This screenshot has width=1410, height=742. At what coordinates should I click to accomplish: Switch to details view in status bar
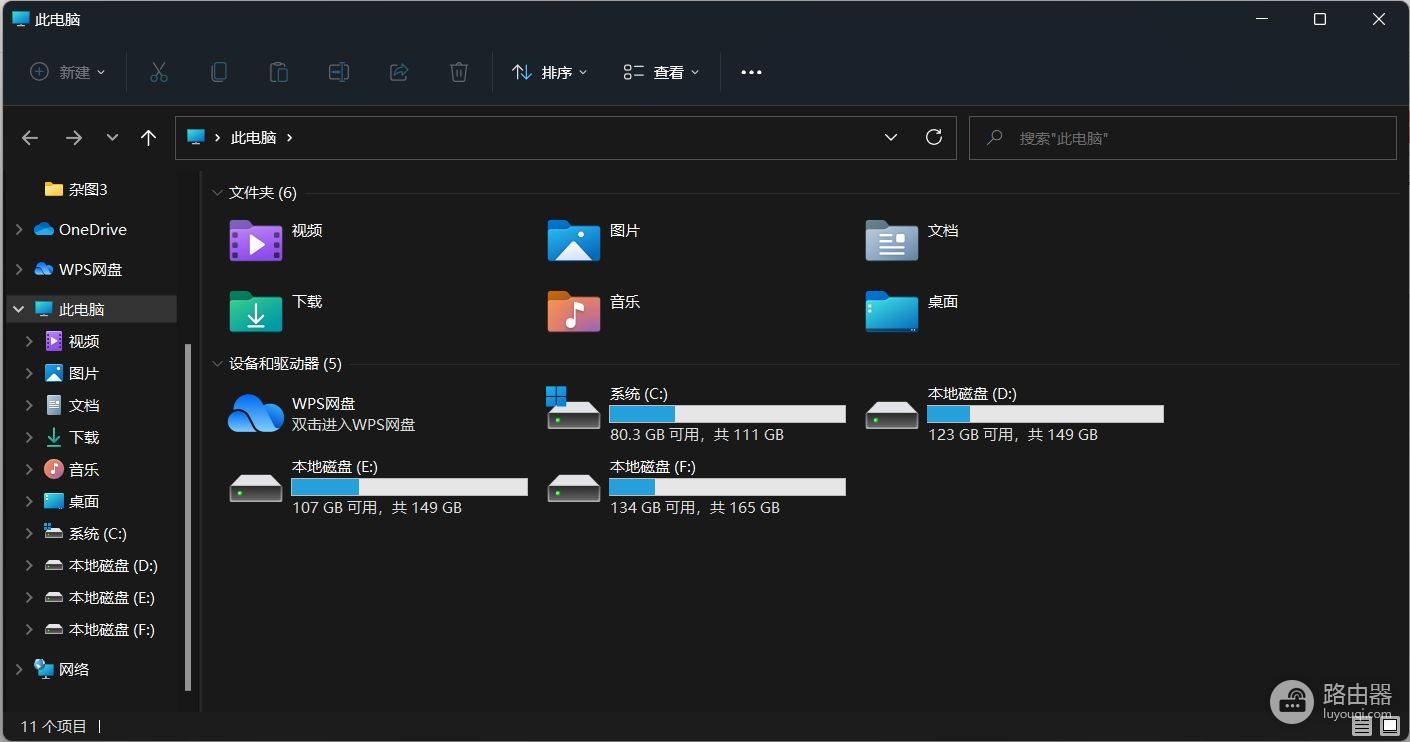(x=1362, y=726)
